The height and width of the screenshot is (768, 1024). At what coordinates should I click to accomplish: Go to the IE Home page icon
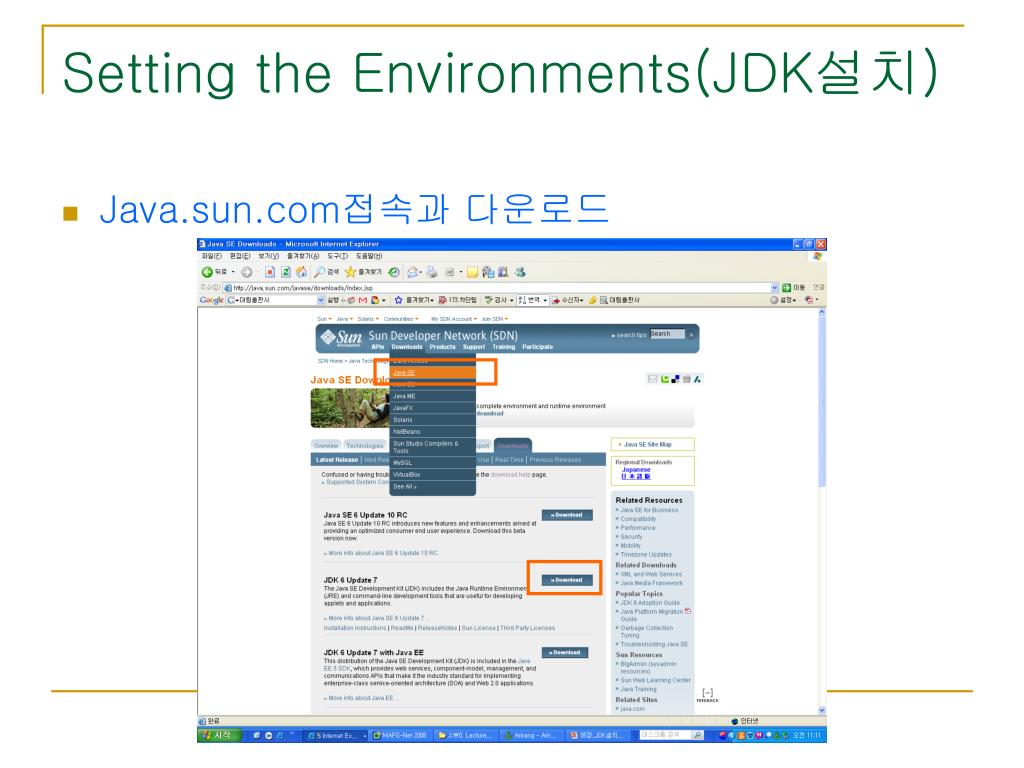(301, 272)
